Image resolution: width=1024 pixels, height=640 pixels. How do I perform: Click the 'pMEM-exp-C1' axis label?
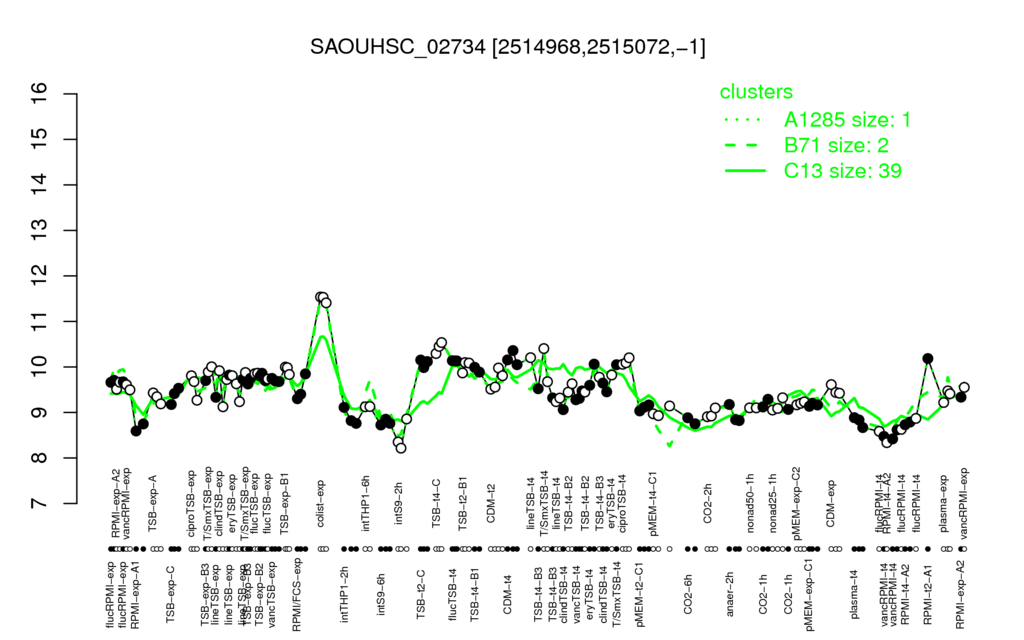point(808,594)
